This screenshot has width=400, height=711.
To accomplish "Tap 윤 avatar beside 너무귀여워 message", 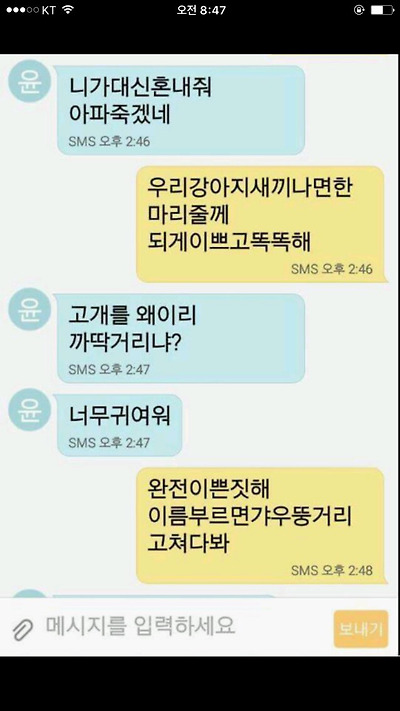I will click(29, 409).
